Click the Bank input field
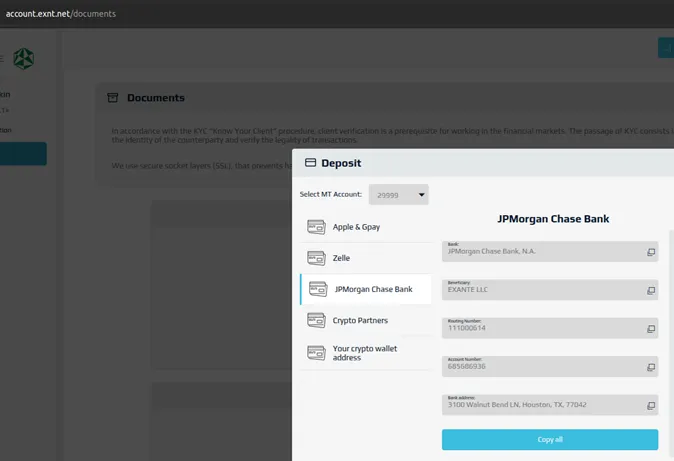The height and width of the screenshot is (461, 674). [550, 251]
